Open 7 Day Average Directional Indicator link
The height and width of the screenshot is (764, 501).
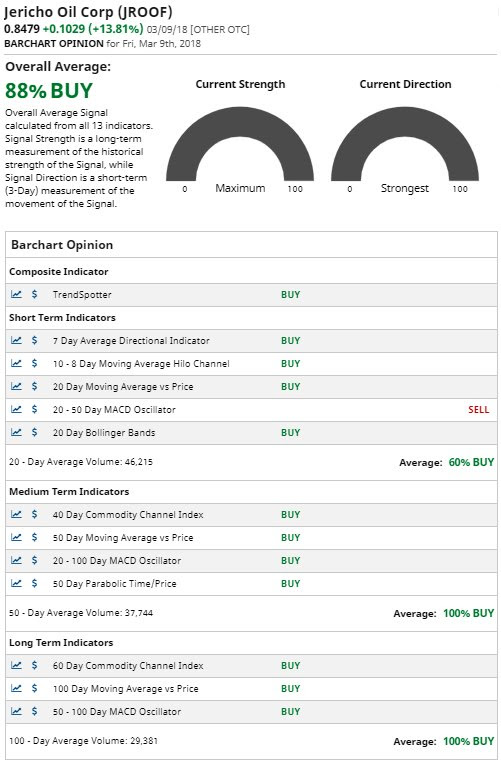pos(131,341)
